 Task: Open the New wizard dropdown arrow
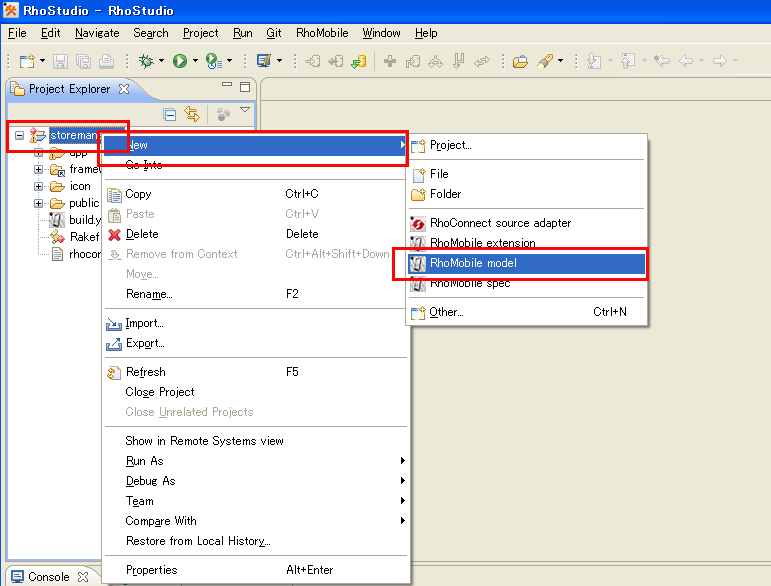click(42, 61)
